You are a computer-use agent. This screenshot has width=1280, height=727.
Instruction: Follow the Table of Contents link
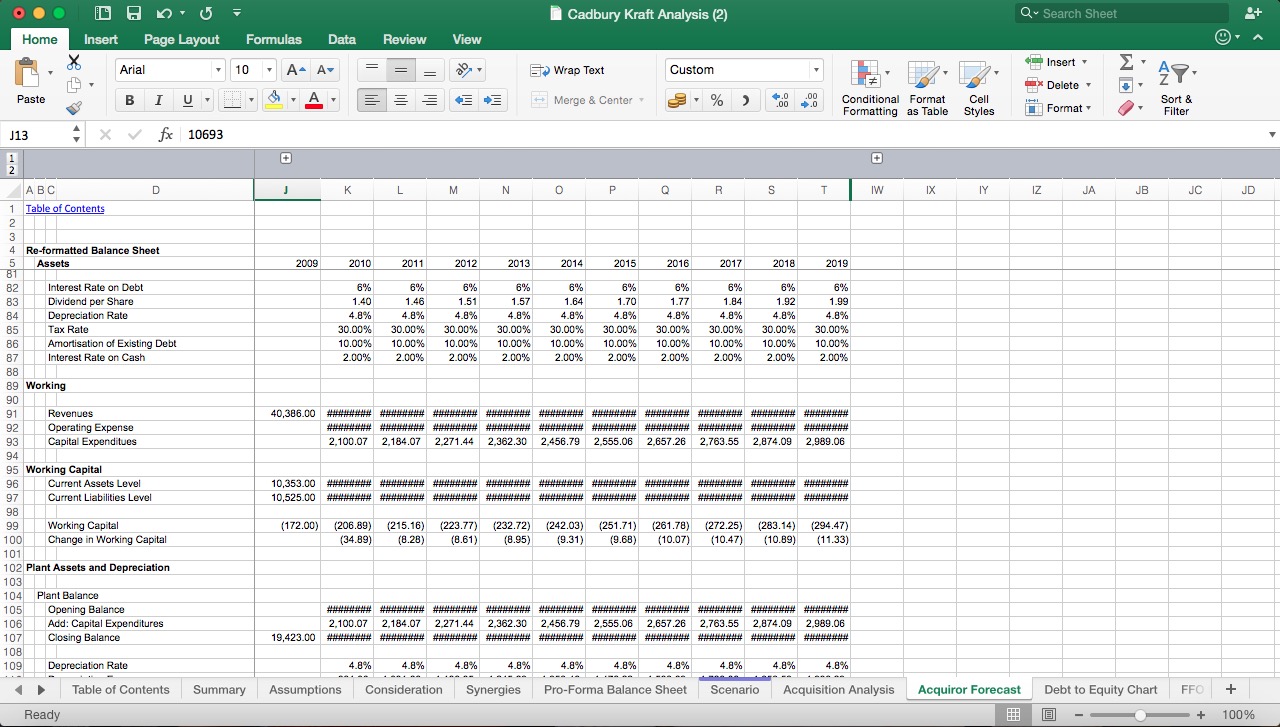pos(65,209)
